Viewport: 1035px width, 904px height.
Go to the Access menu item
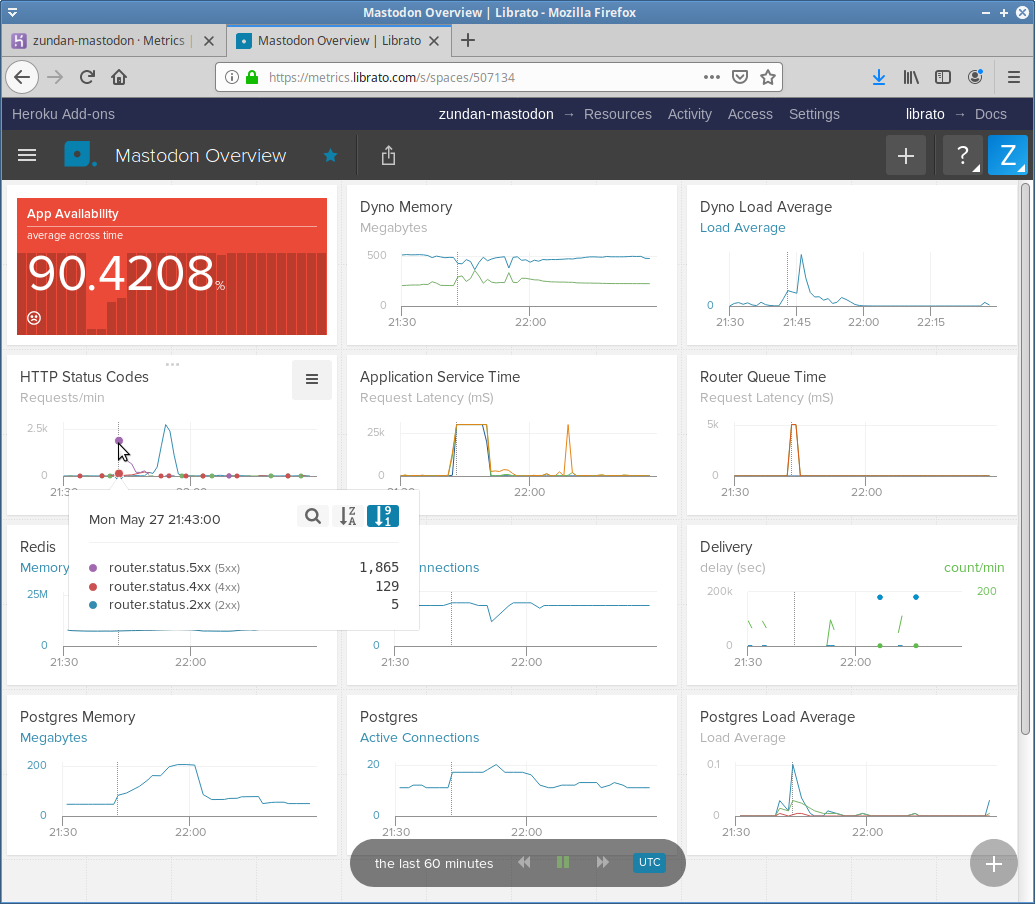point(750,114)
